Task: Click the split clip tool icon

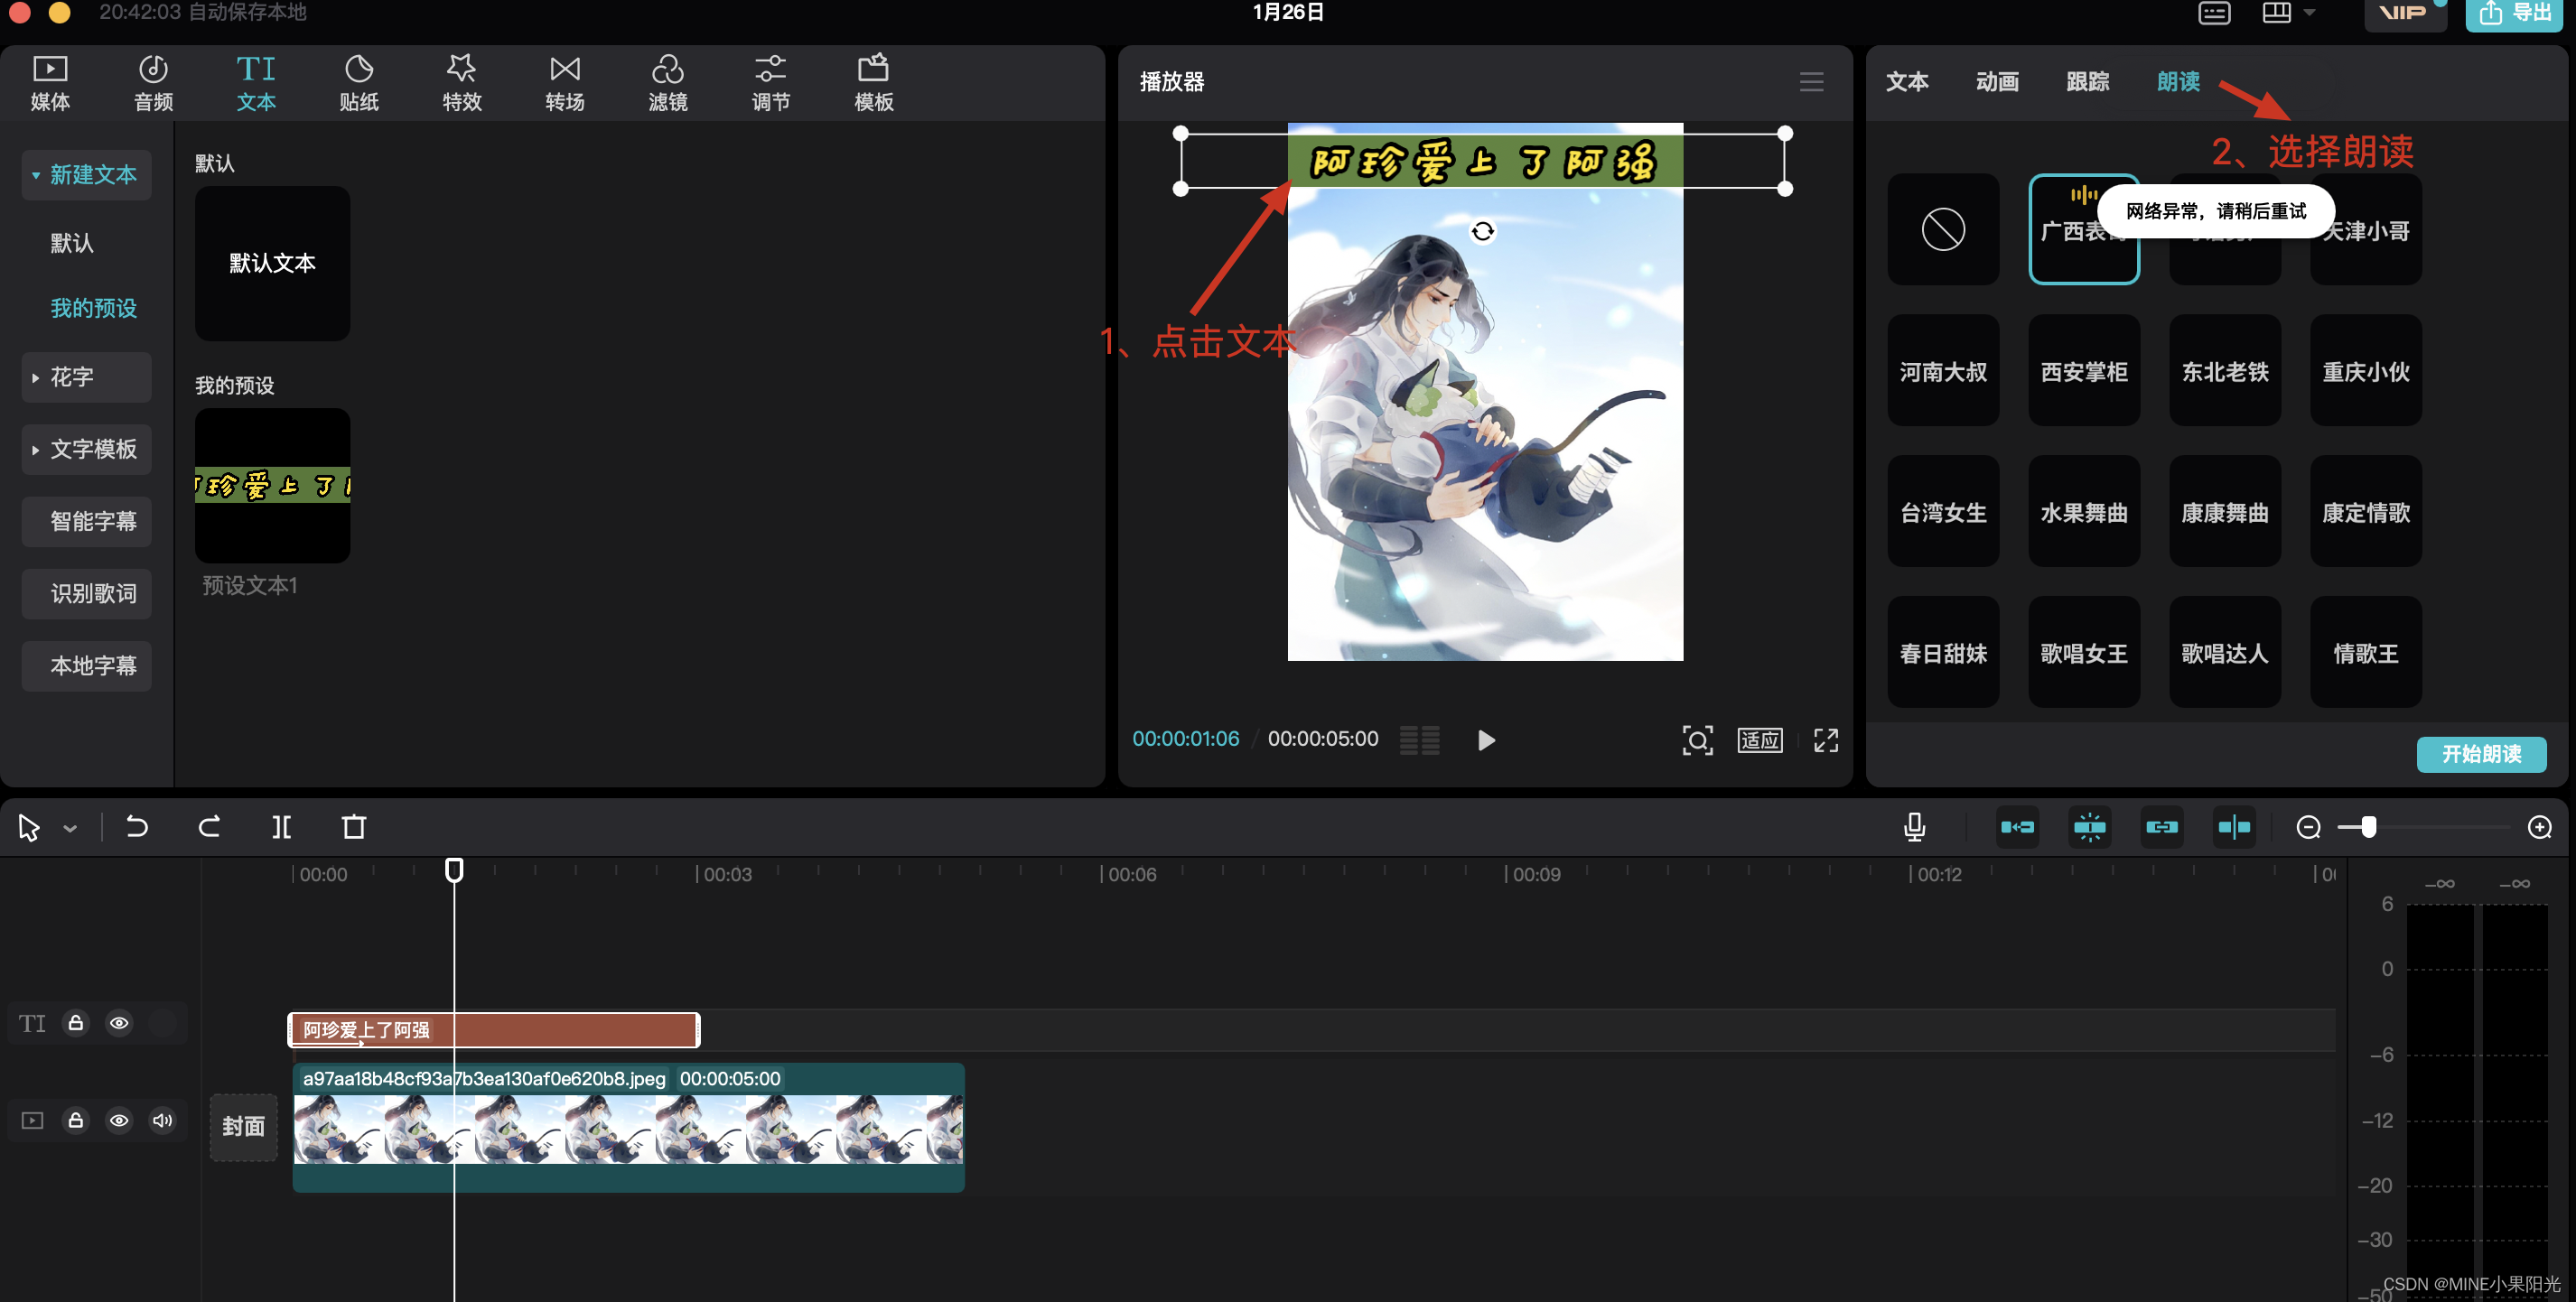Action: (x=281, y=827)
